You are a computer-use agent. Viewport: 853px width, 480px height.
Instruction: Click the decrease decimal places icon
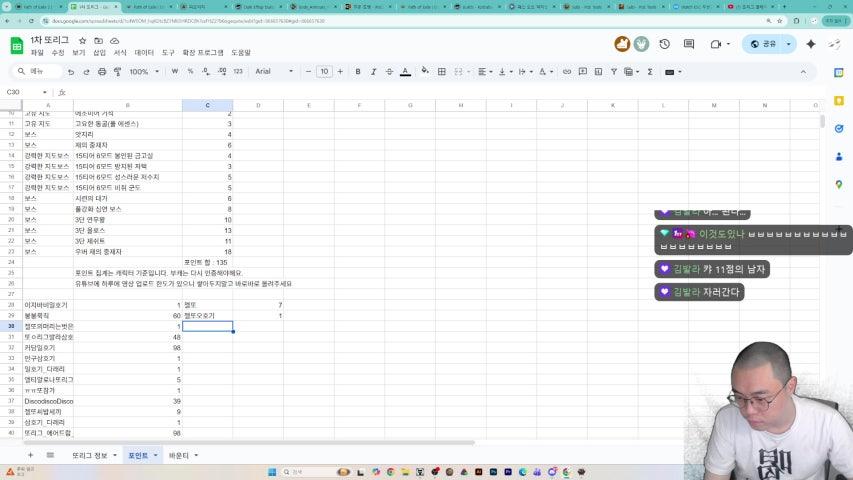click(206, 71)
